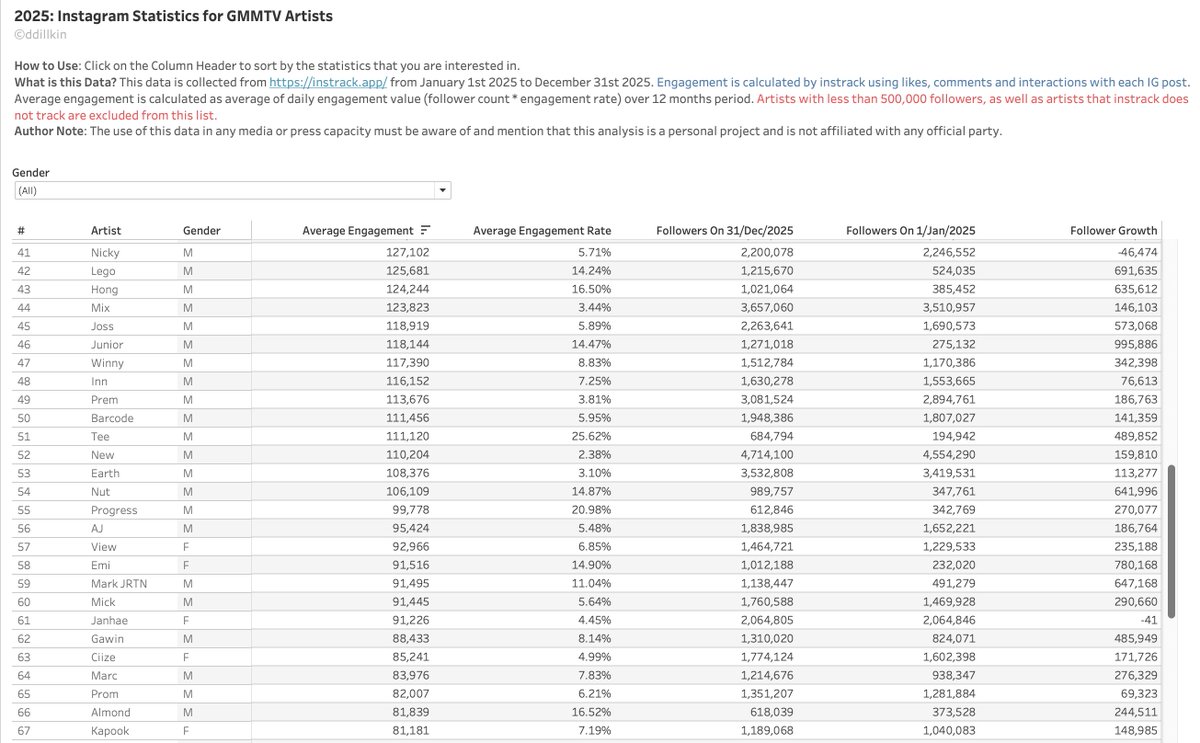Click New's follower count 4,714,100

768,455
